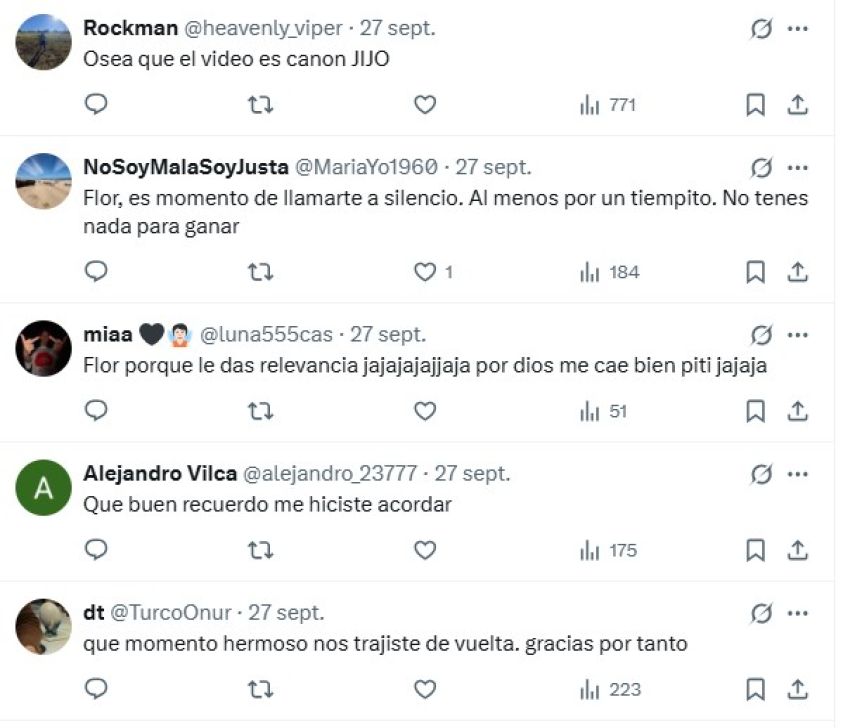Like the tweet by Alejandro Vilca
862x728 pixels.
[x=425, y=550]
